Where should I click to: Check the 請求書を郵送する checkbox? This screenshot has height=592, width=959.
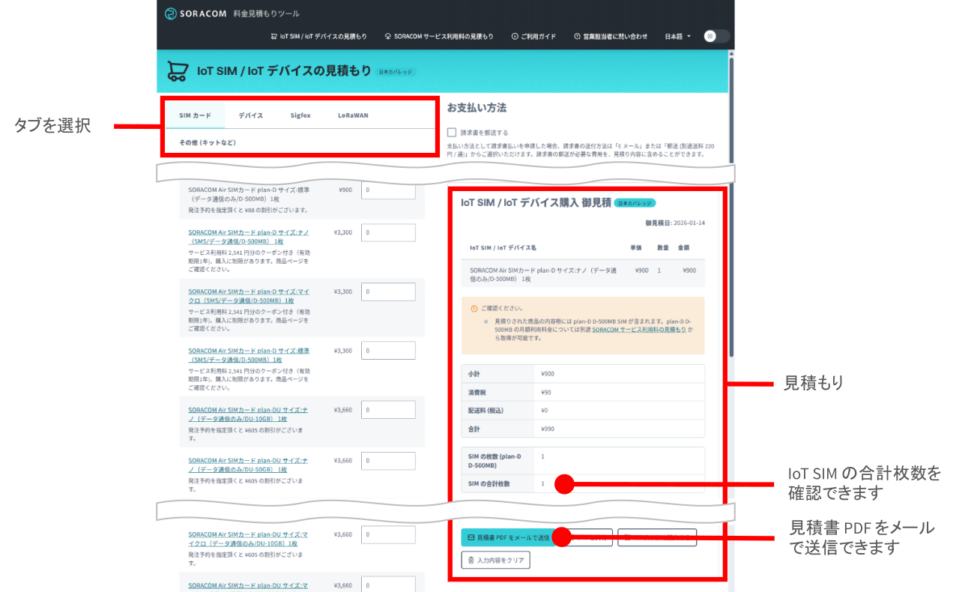452,132
